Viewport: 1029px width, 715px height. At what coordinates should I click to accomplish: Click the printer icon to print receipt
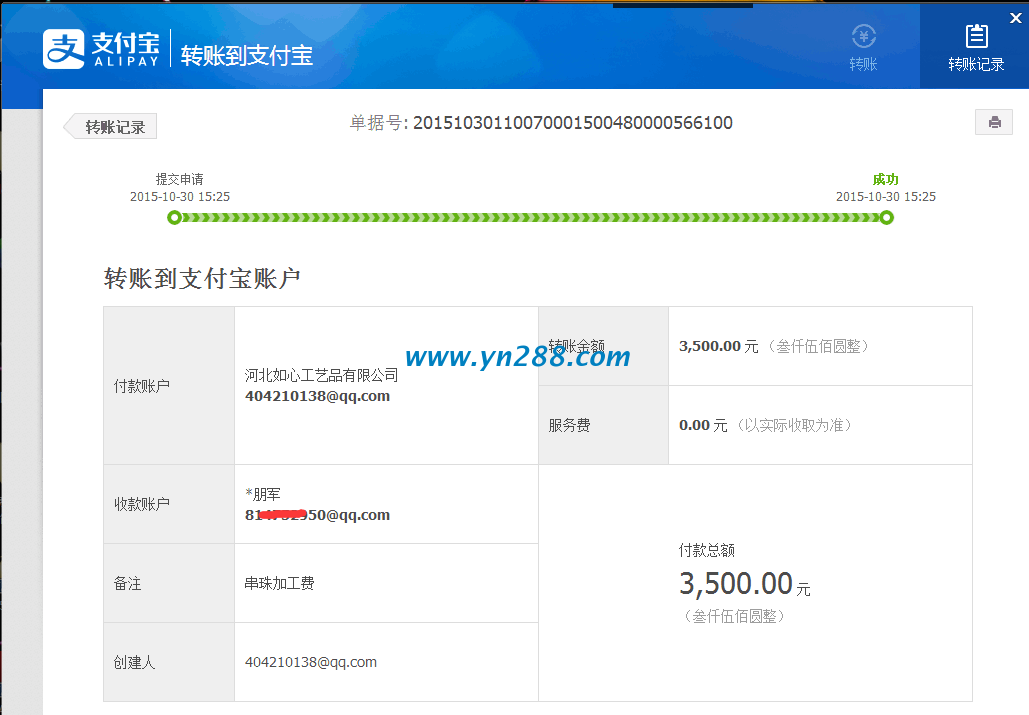993,121
